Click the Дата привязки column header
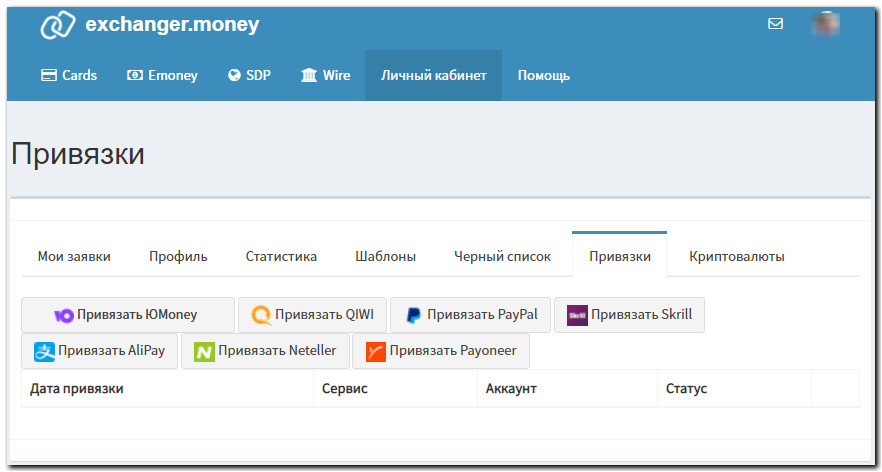The height and width of the screenshot is (472, 882). coord(76,389)
